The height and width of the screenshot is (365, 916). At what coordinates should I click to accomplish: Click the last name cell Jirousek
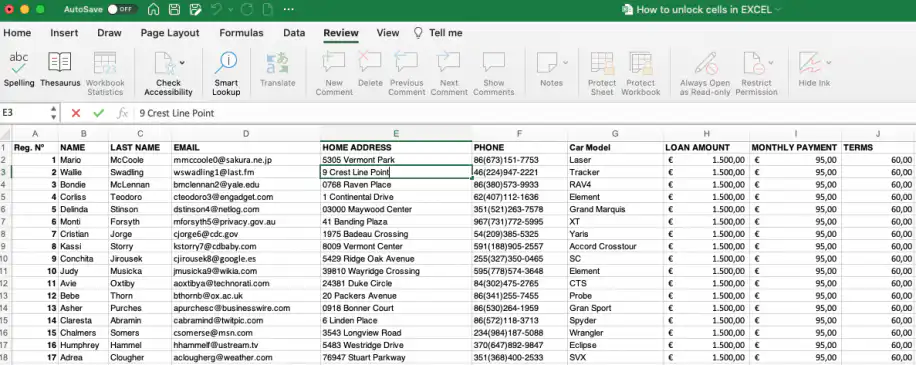click(x=140, y=259)
